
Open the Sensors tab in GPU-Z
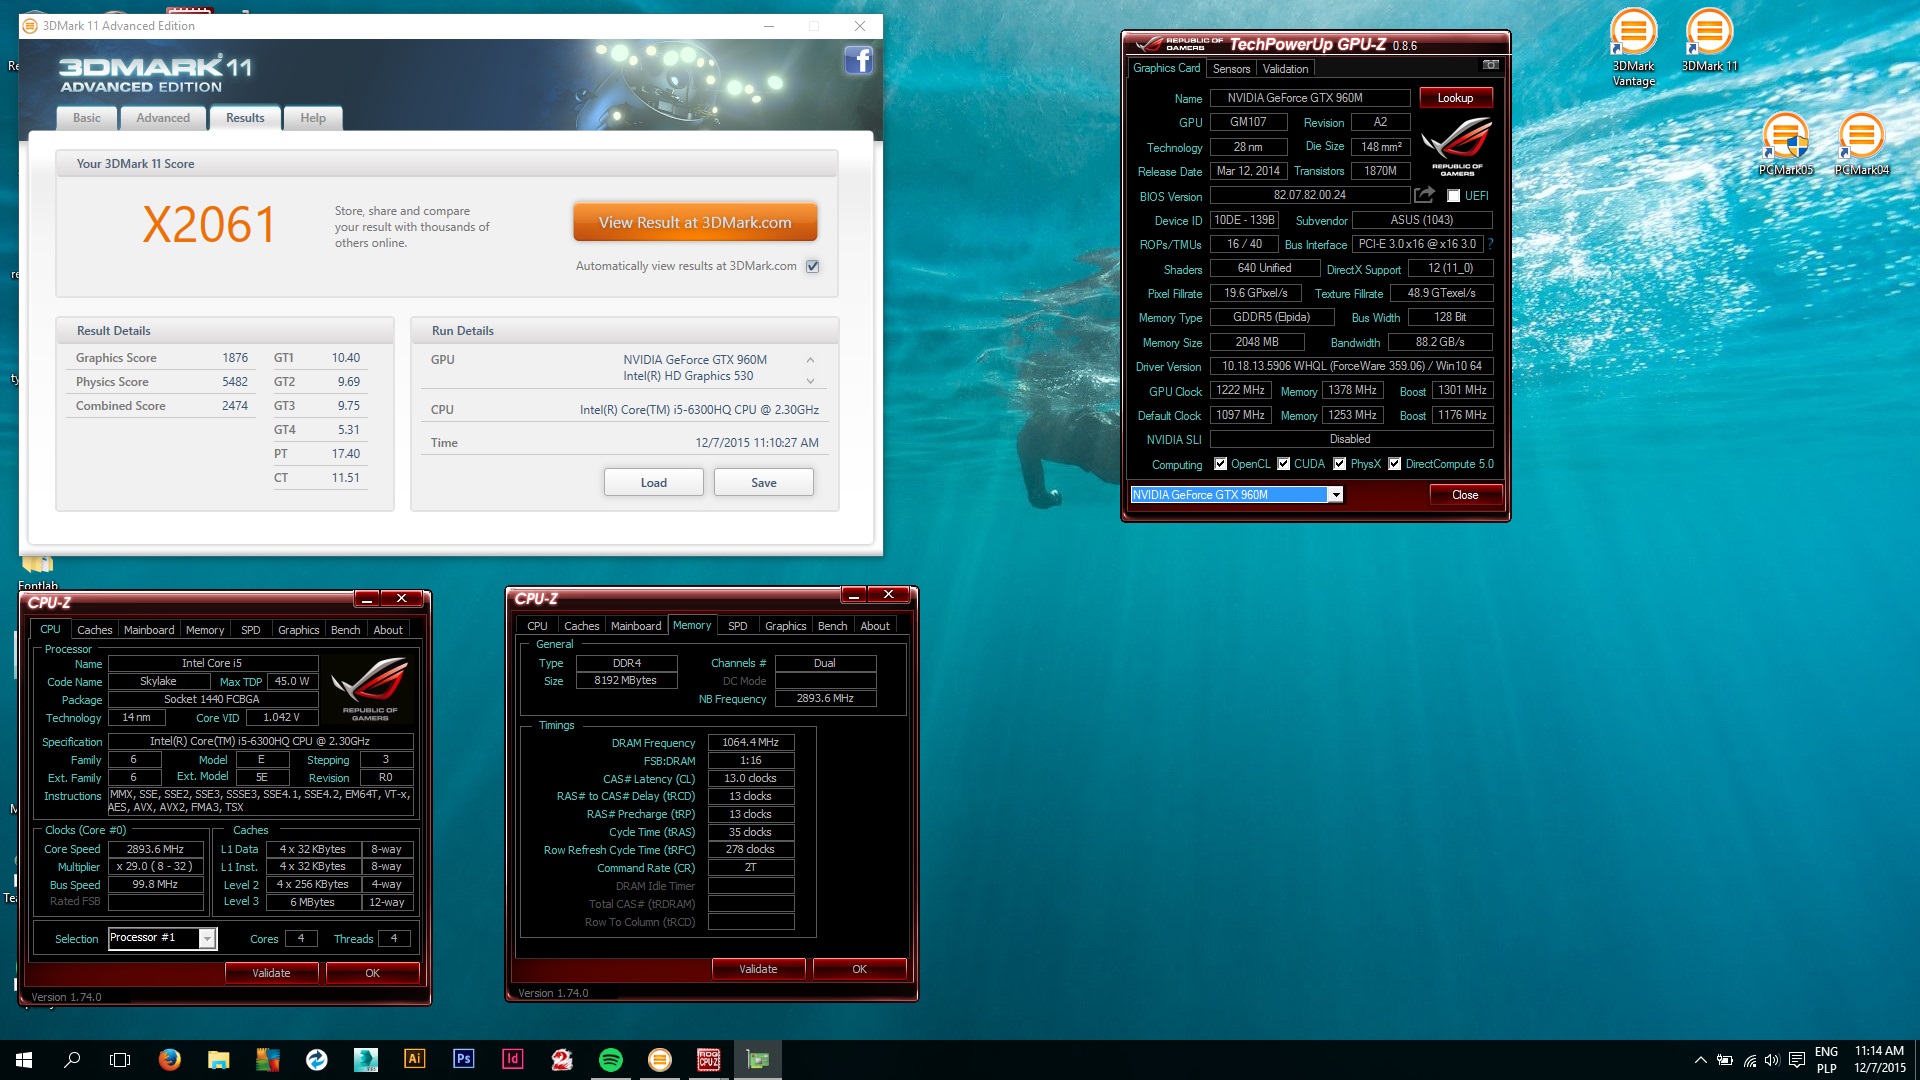[1231, 69]
